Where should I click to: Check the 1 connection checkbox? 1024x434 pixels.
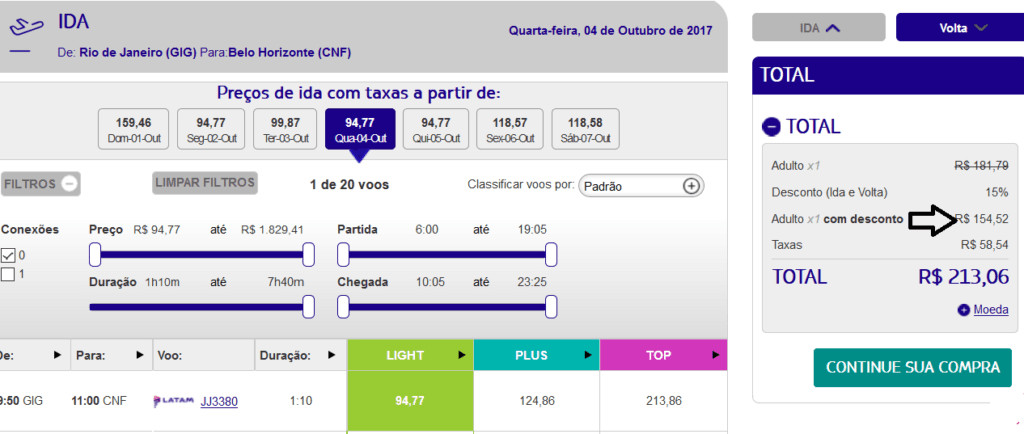(8, 274)
